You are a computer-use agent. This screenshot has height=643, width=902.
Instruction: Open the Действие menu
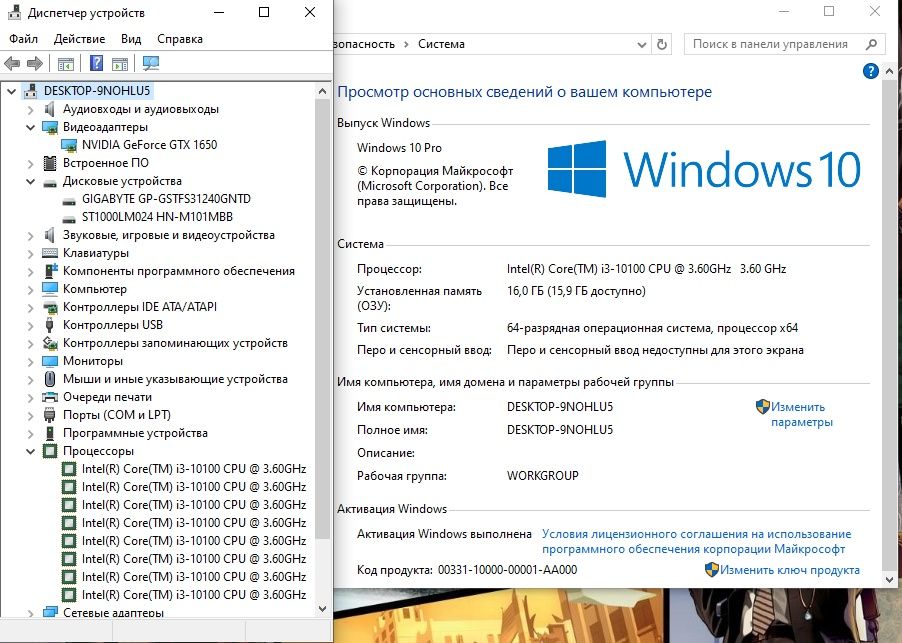(x=79, y=39)
